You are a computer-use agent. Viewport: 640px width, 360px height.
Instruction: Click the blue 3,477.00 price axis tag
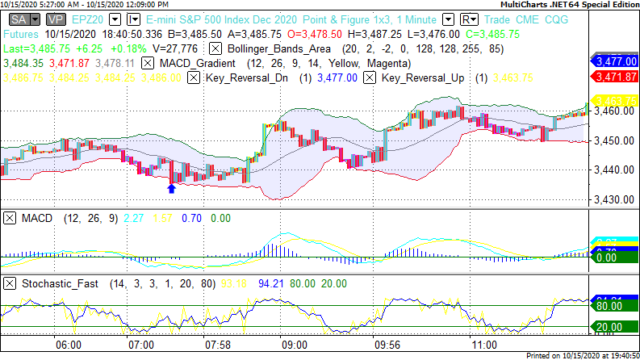click(614, 62)
